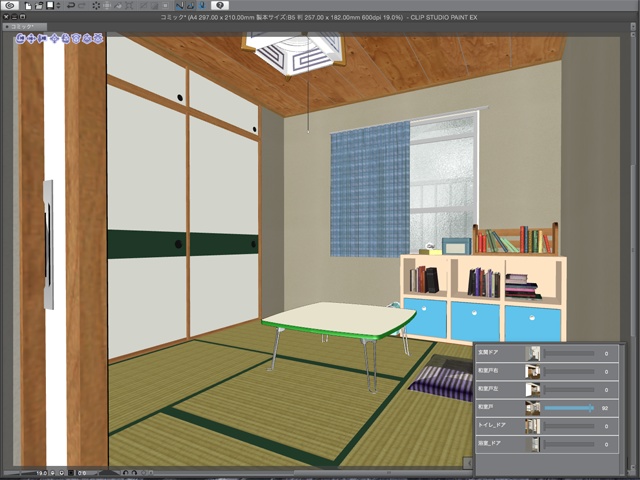Image resolution: width=640 pixels, height=480 pixels.
Task: Select the camera rotate 3D manipulator icon
Action: click(x=20, y=38)
